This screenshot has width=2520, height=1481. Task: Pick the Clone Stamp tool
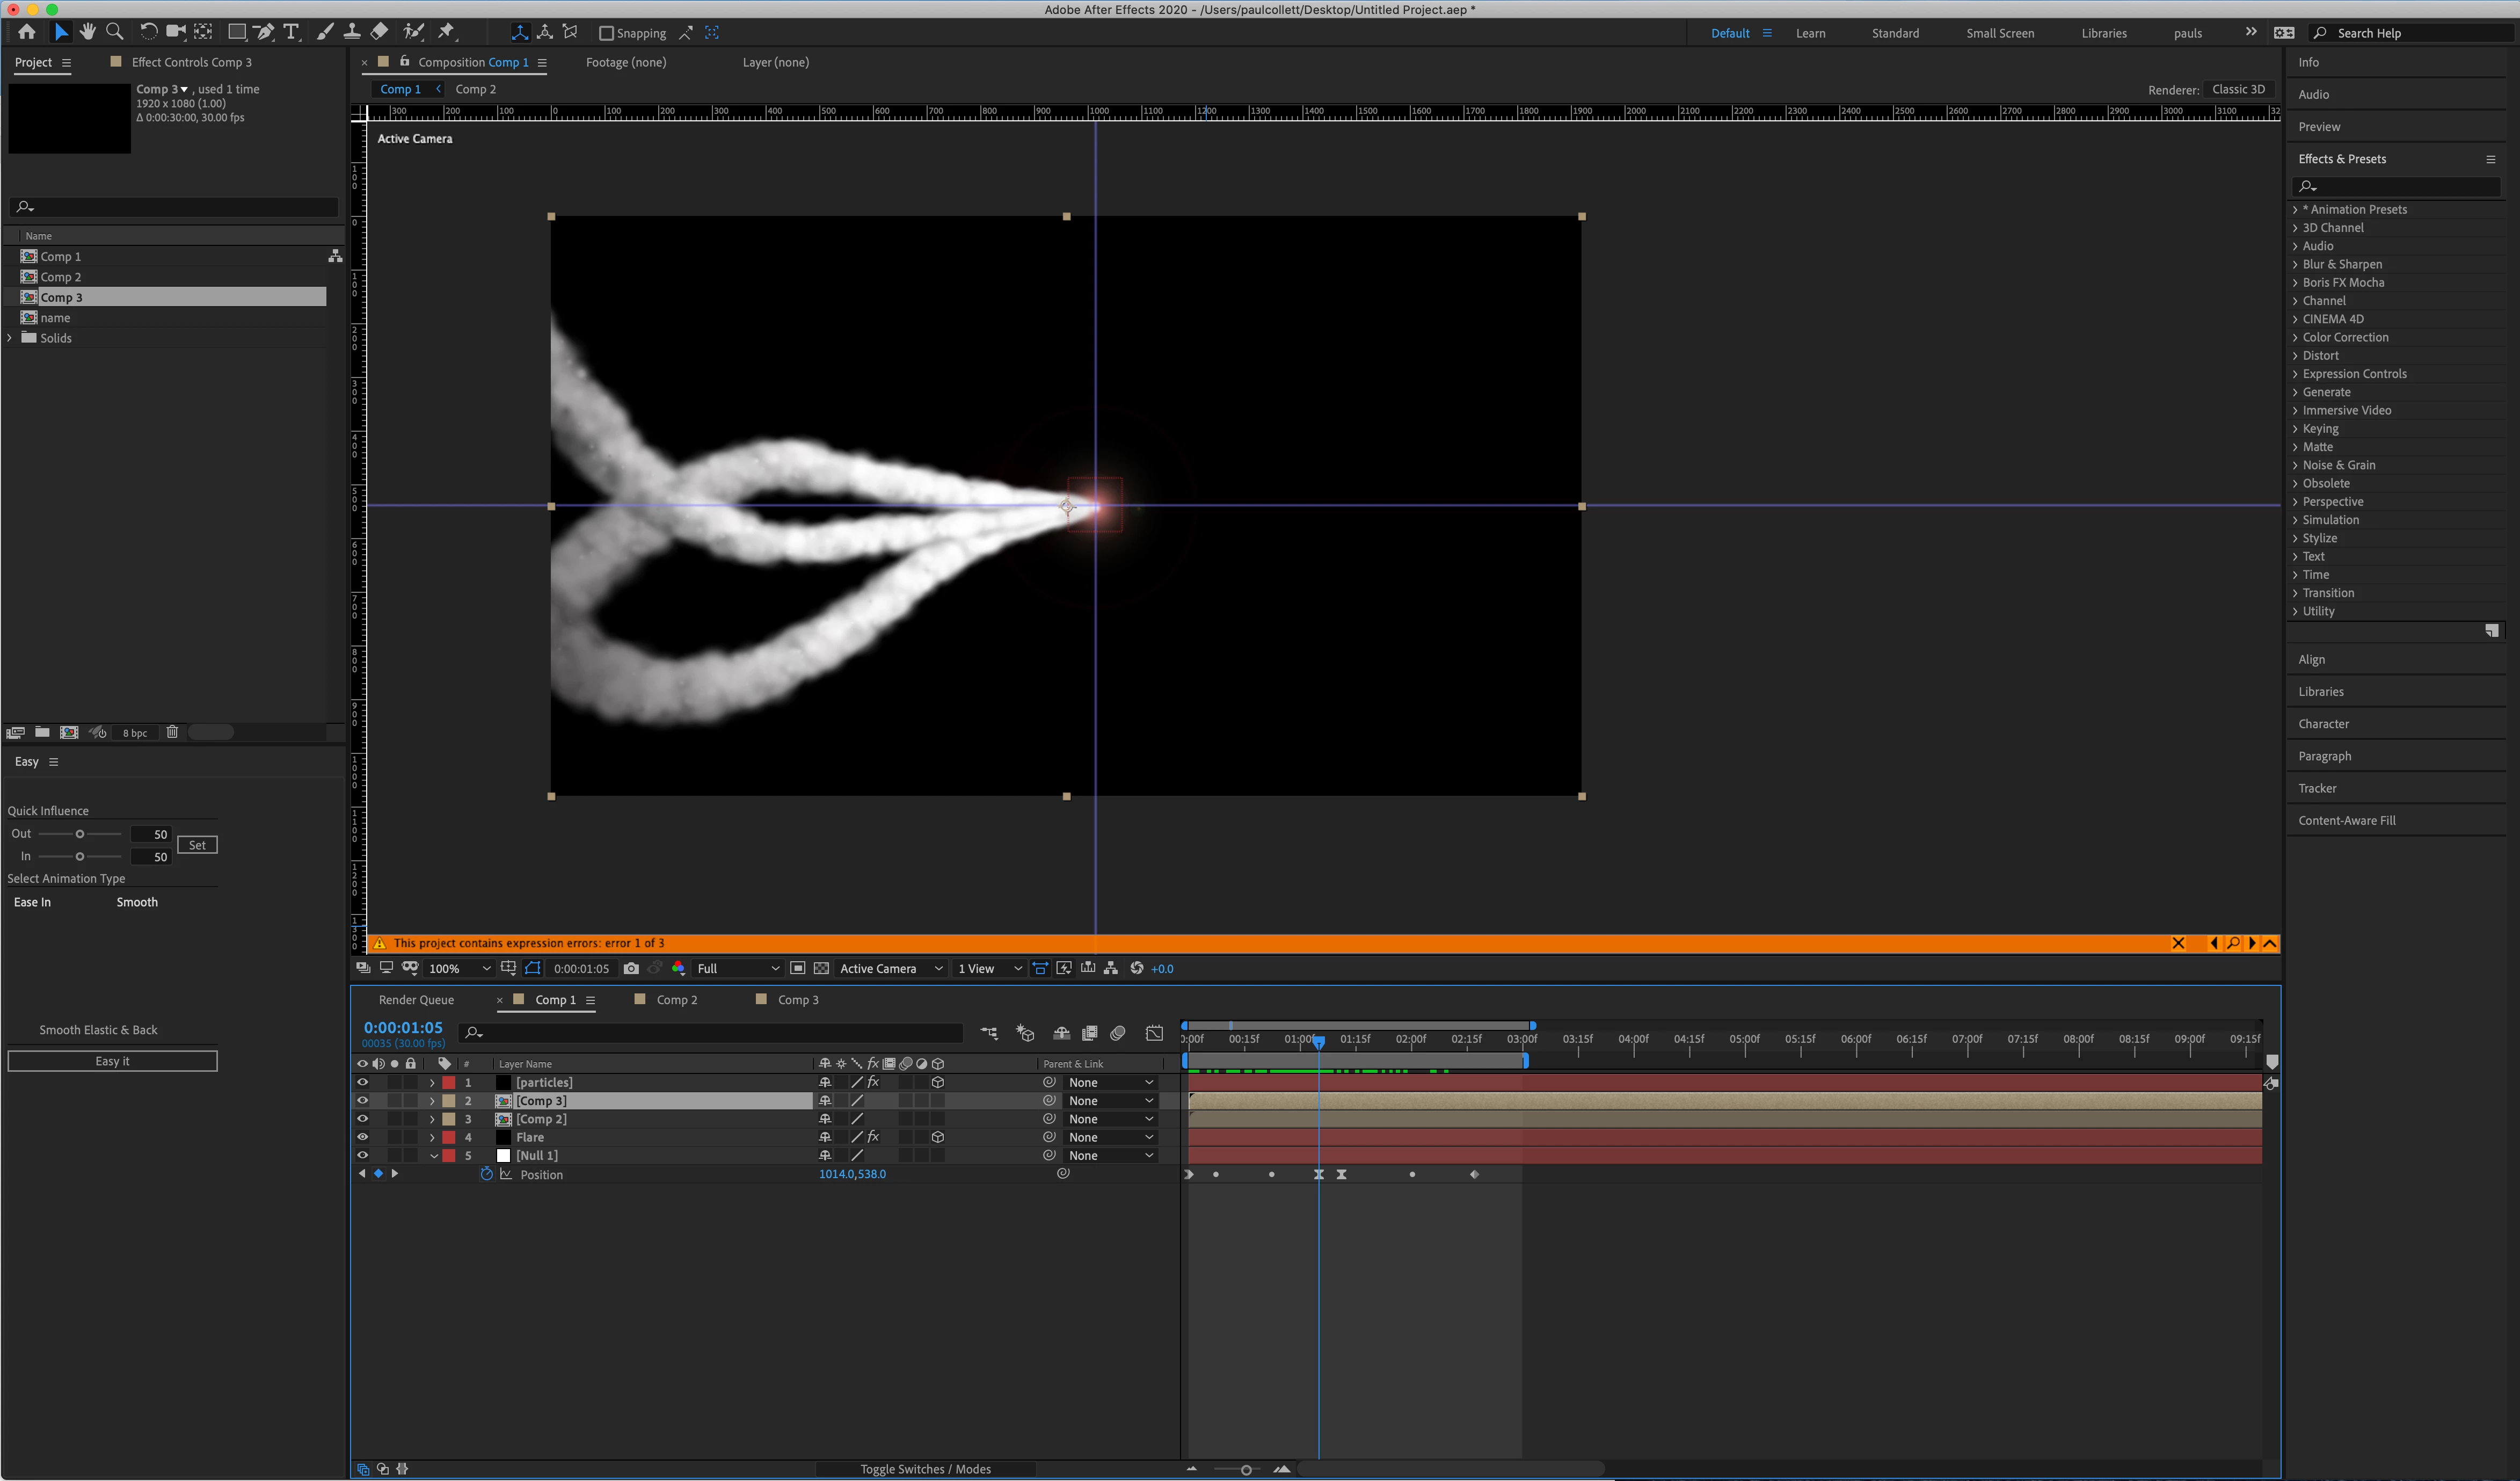coord(352,32)
